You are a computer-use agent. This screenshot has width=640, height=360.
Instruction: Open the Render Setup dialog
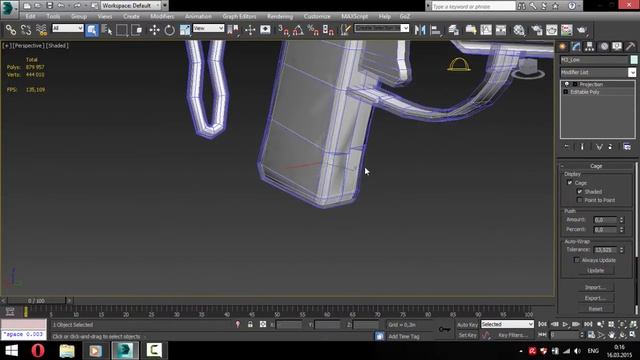(x=536, y=30)
